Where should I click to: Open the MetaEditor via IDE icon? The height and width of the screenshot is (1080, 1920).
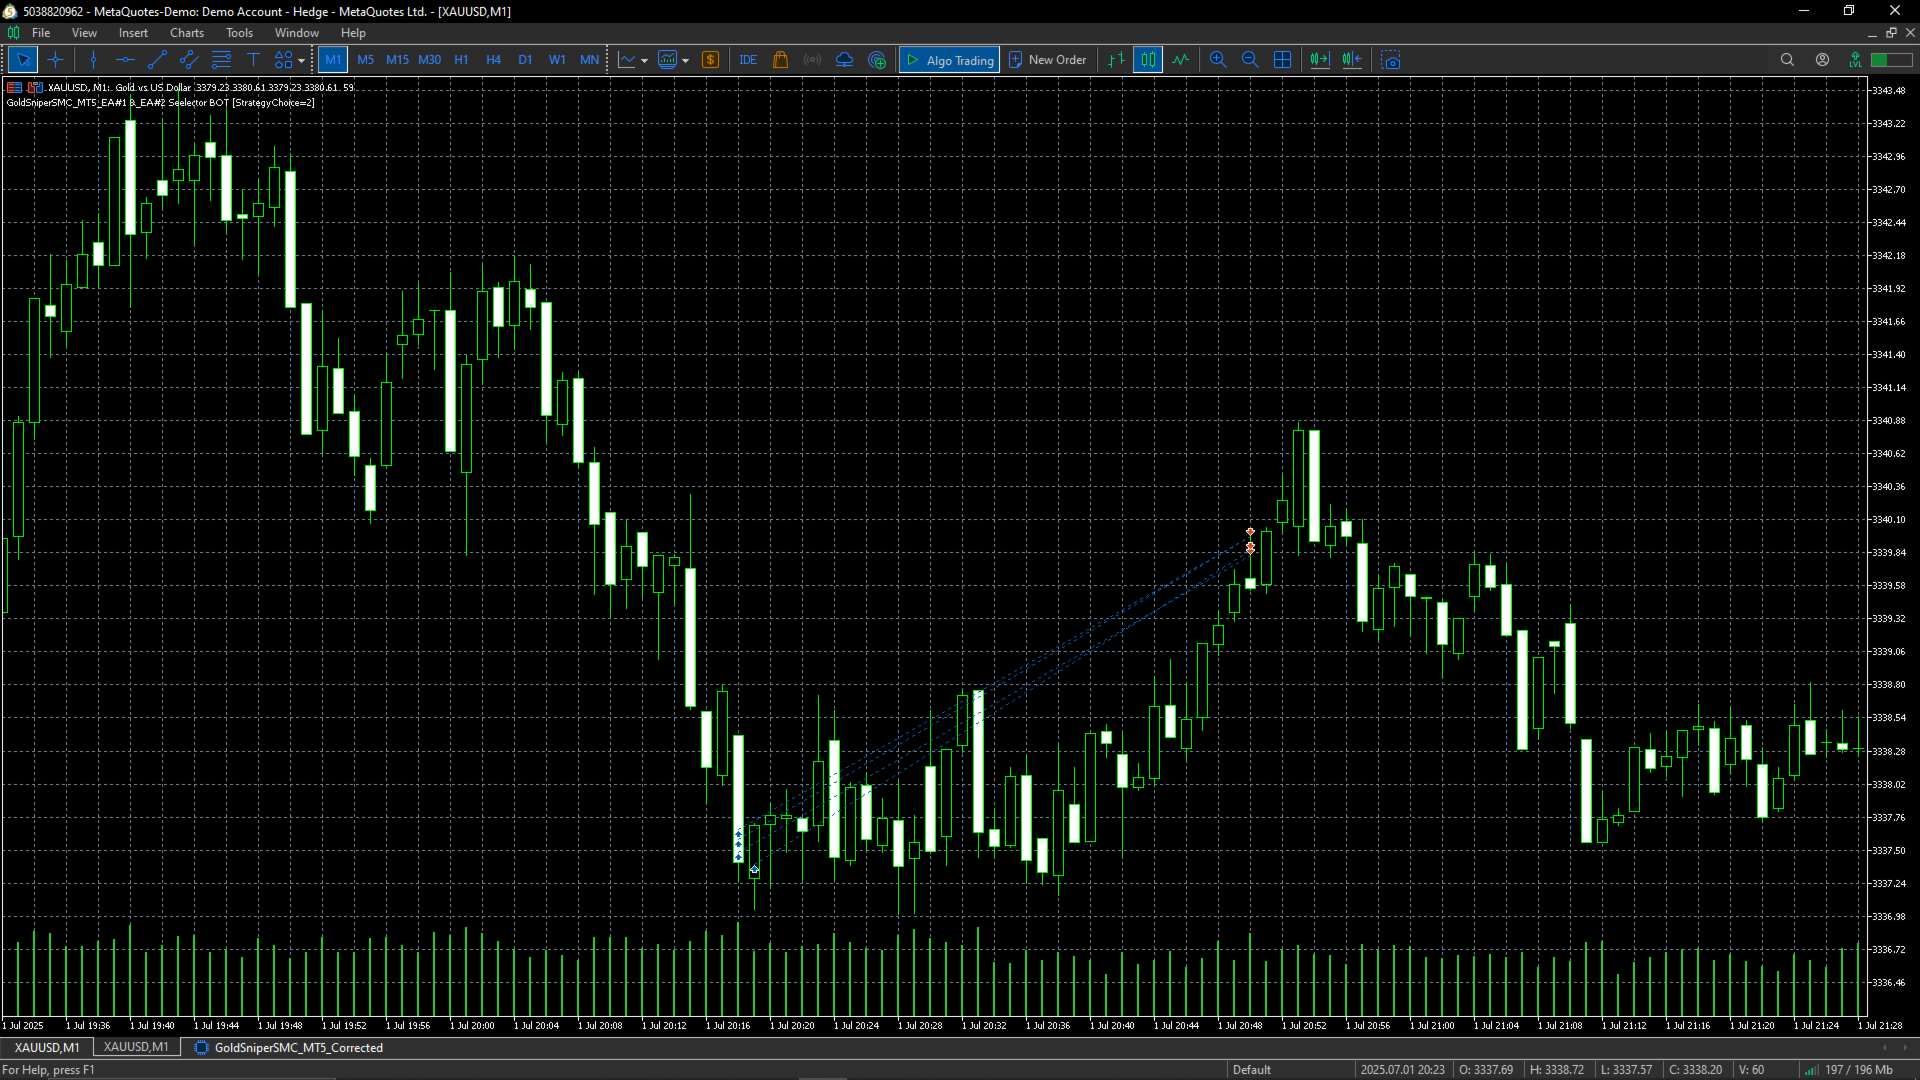tap(748, 60)
